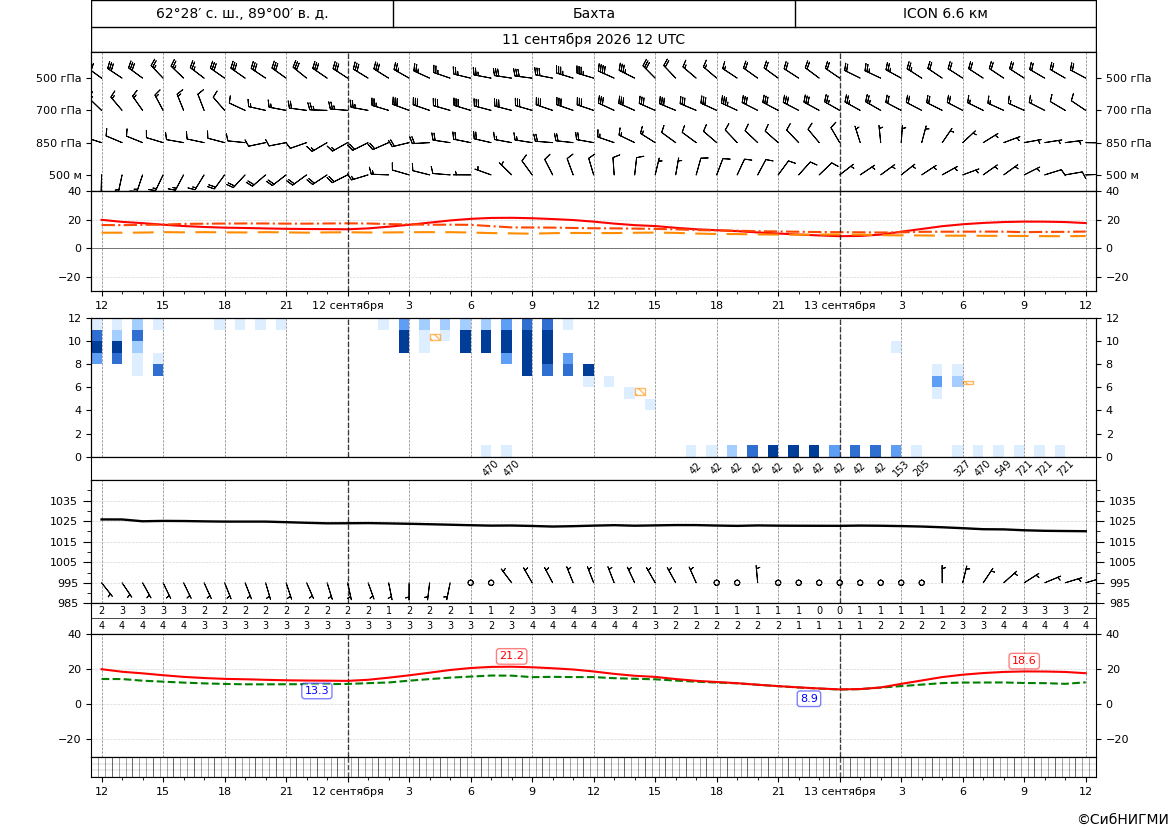Open the ©СибНИГМИ copyright credit
Image resolution: width=1169 pixels, height=827 pixels.
(x=1123, y=819)
